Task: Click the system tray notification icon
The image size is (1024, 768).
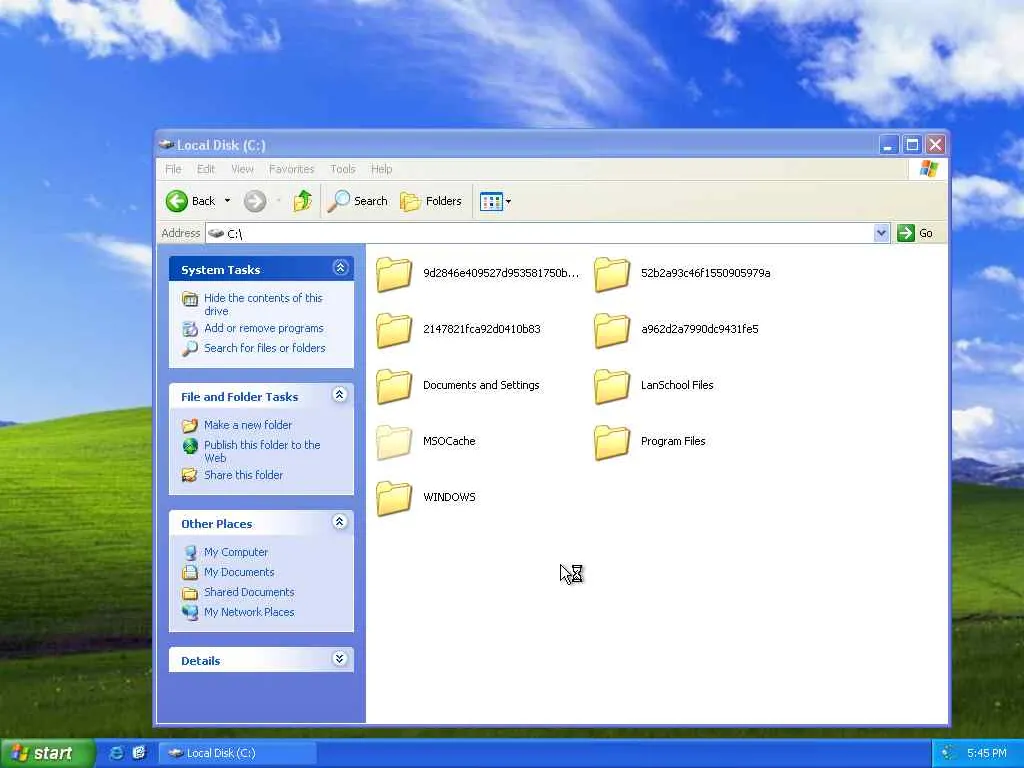Action: pyautogui.click(x=947, y=754)
